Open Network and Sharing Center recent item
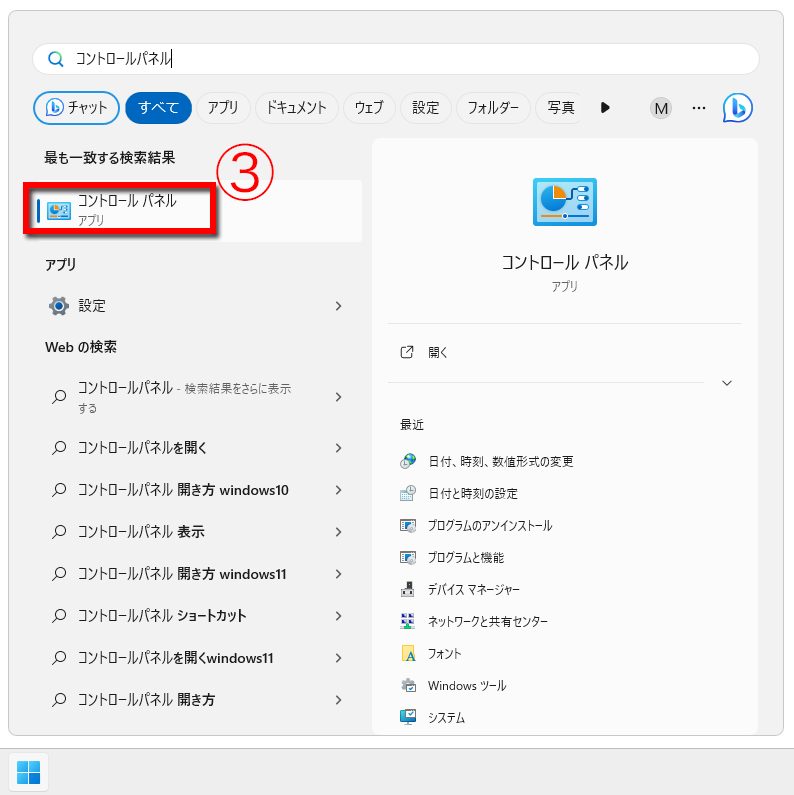794x795 pixels. pos(487,622)
